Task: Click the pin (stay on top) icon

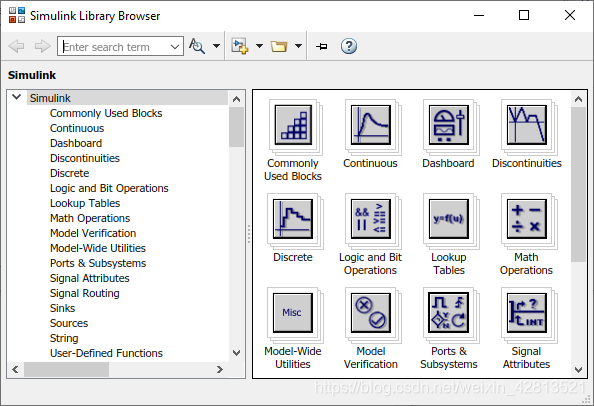Action: click(322, 46)
